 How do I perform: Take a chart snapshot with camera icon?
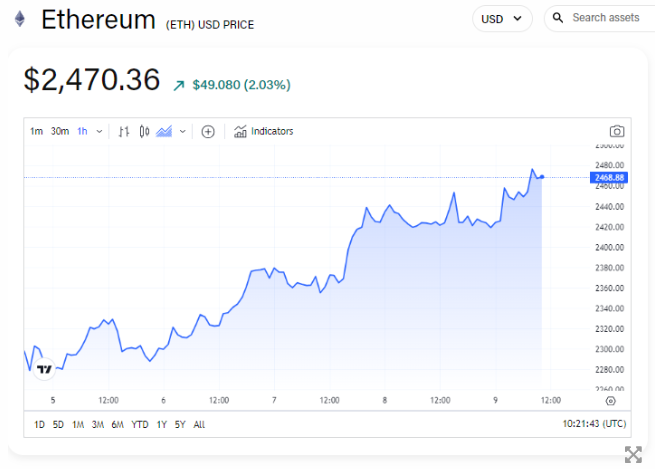[x=617, y=132]
